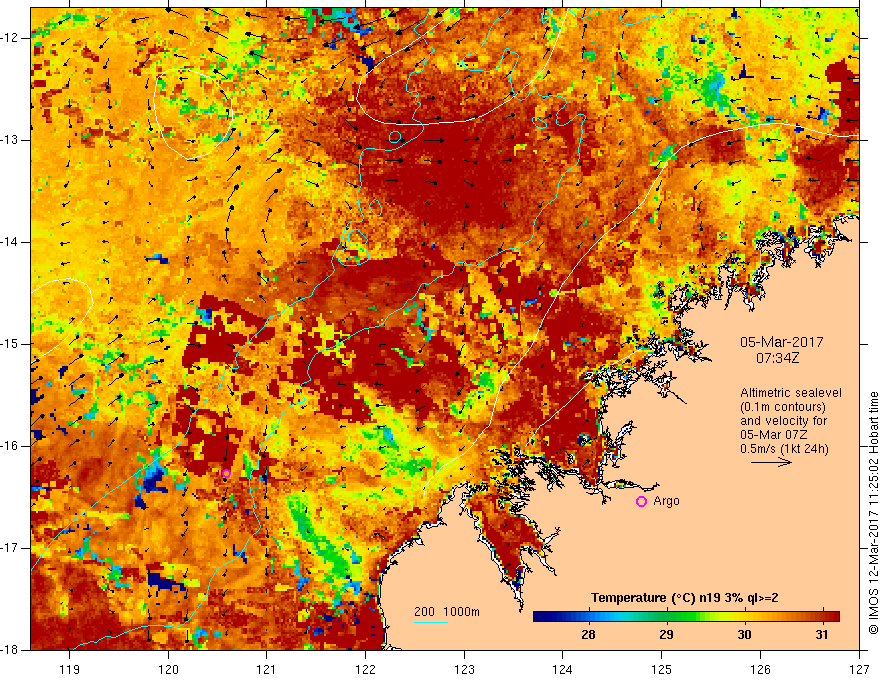Screen dimensions: 880x680
Task: Click the longitude axis label 122
Action: tap(365, 669)
